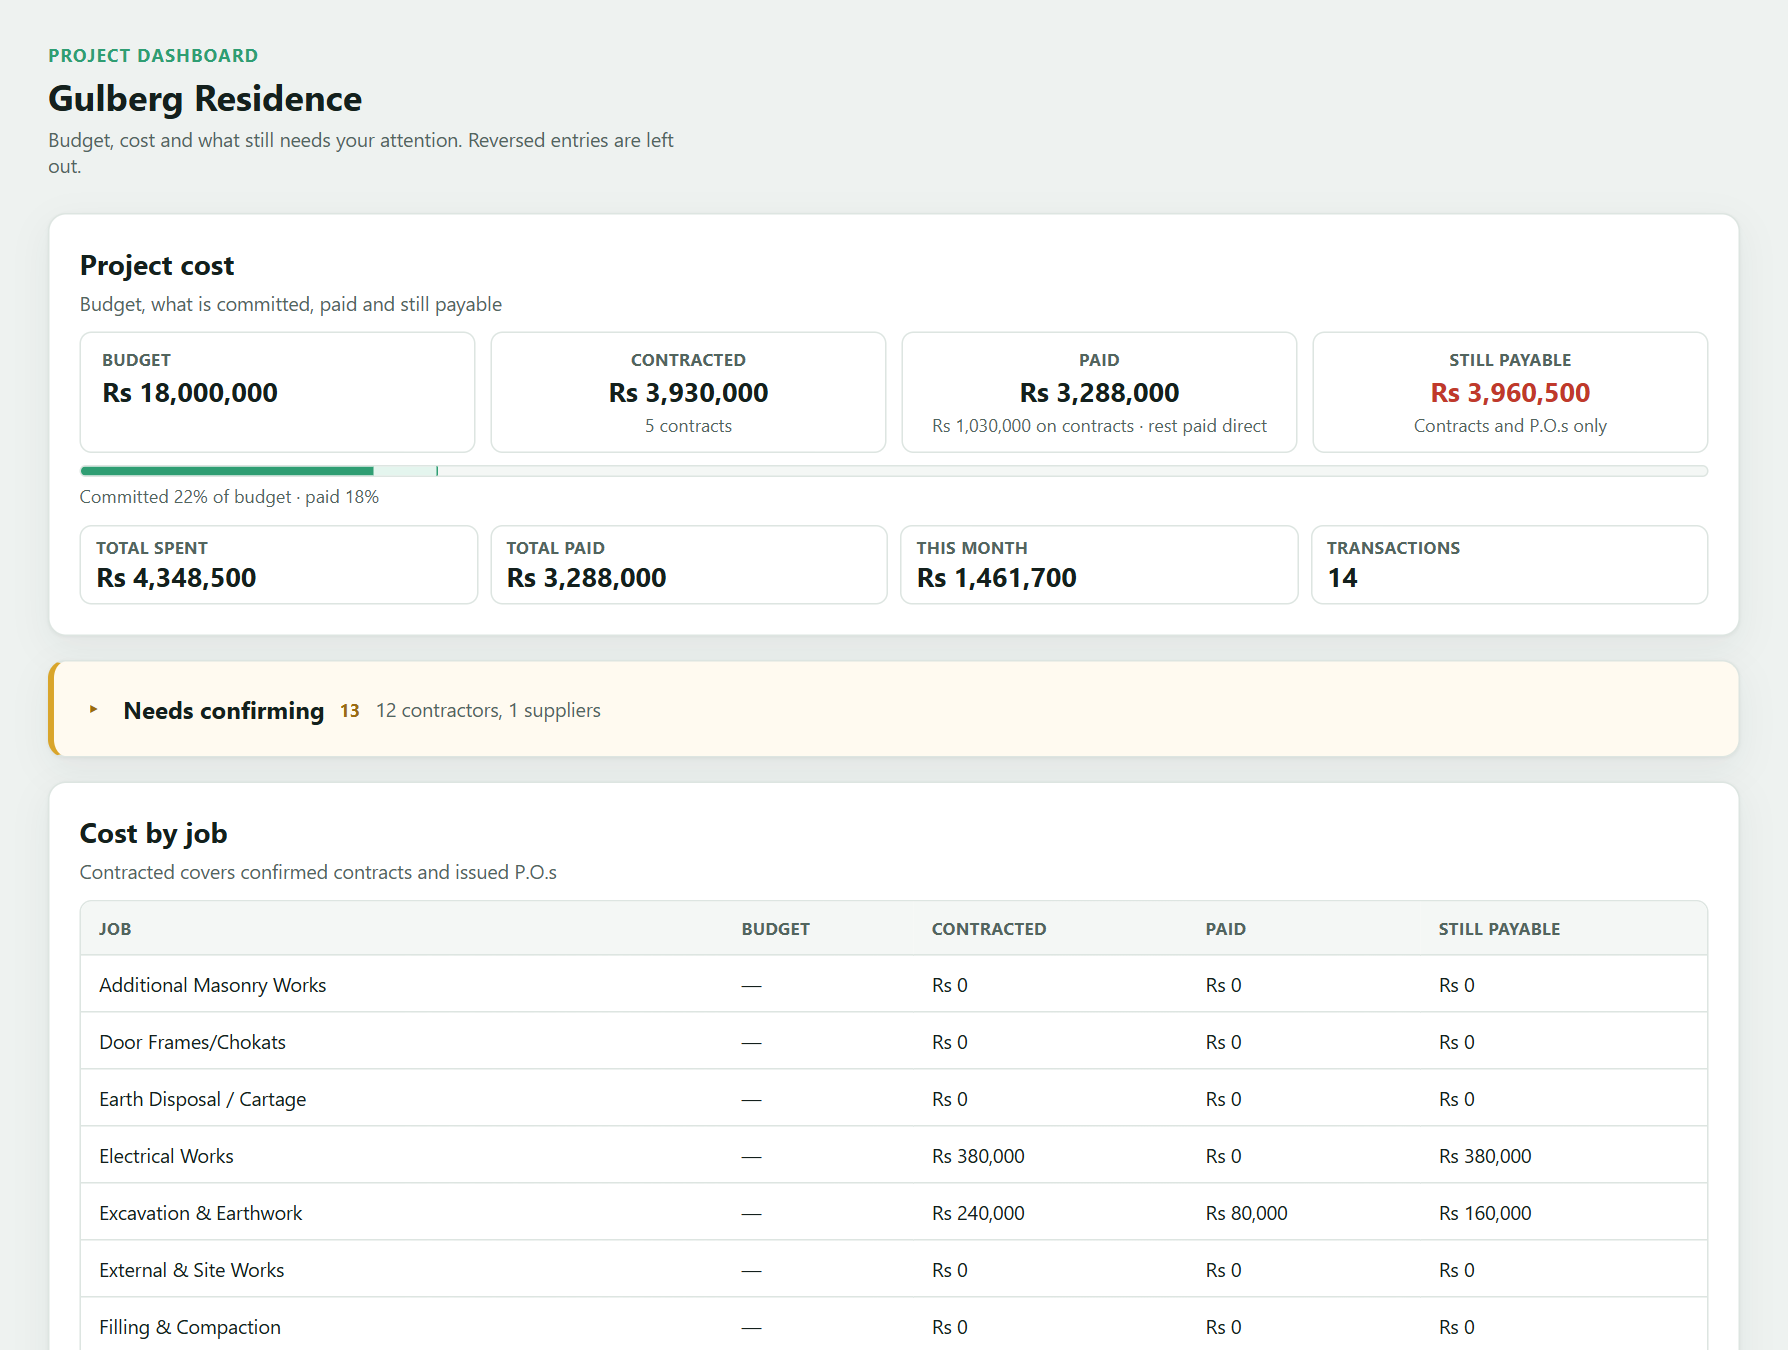Click the Gulberg Residence title

coord(205,99)
